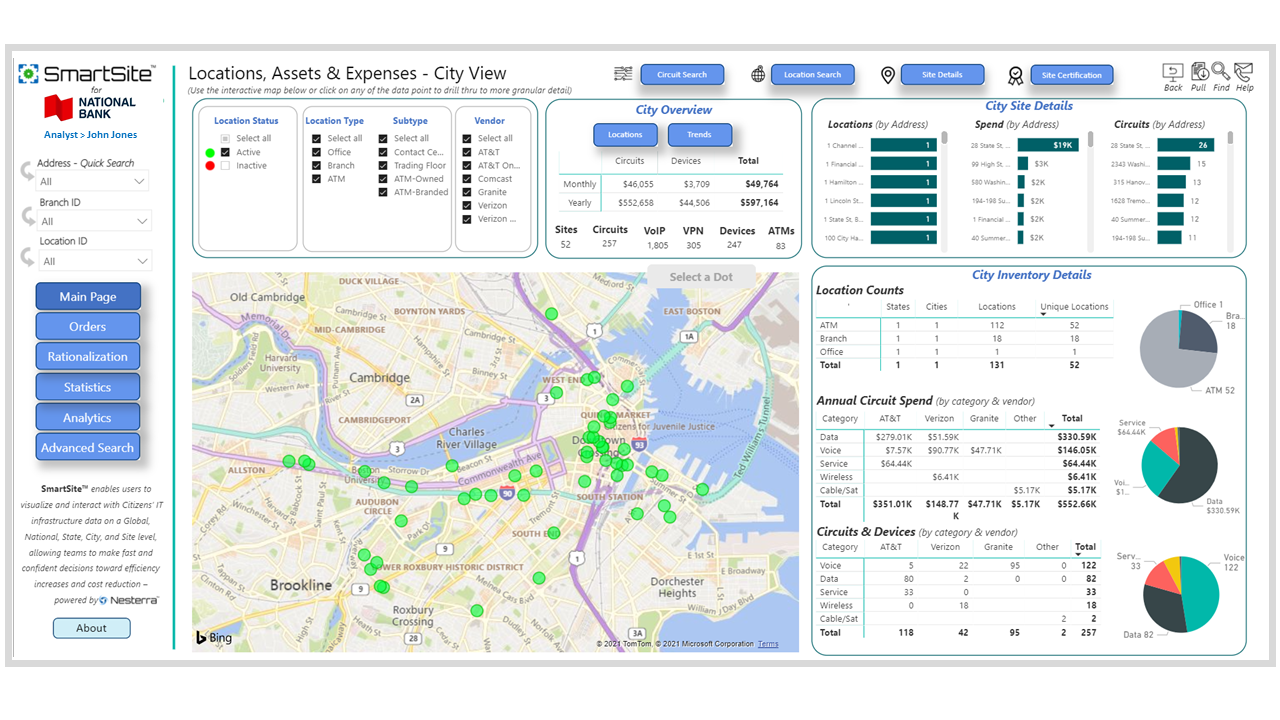This screenshot has width=1280, height=720.
Task: Open the Rationalization page
Action: [x=88, y=357]
